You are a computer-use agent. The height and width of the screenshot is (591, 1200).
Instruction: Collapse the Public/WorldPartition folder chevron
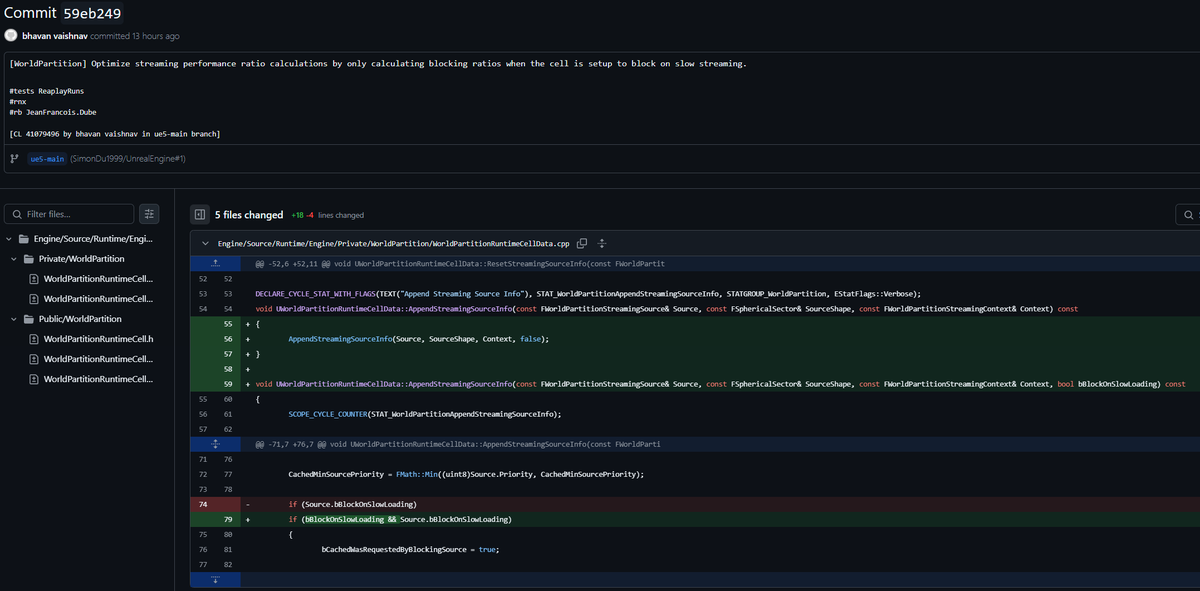(14, 319)
